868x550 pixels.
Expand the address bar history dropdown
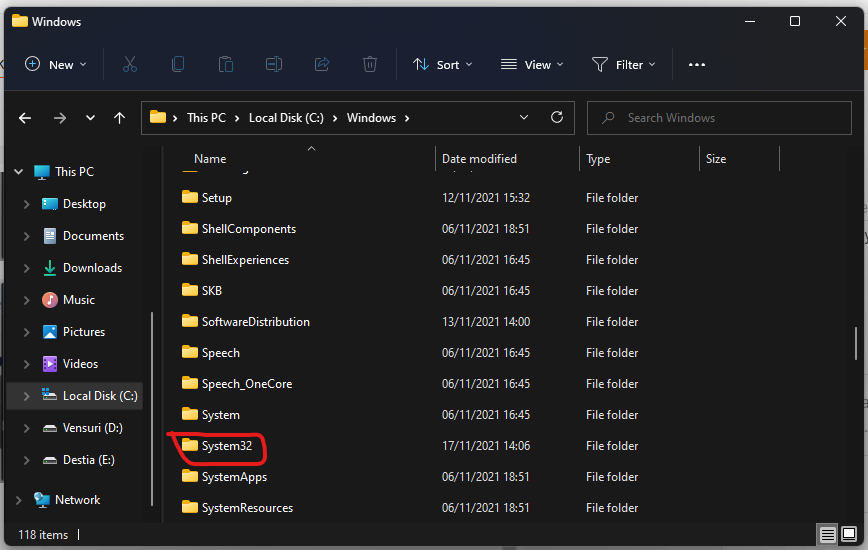tap(524, 117)
